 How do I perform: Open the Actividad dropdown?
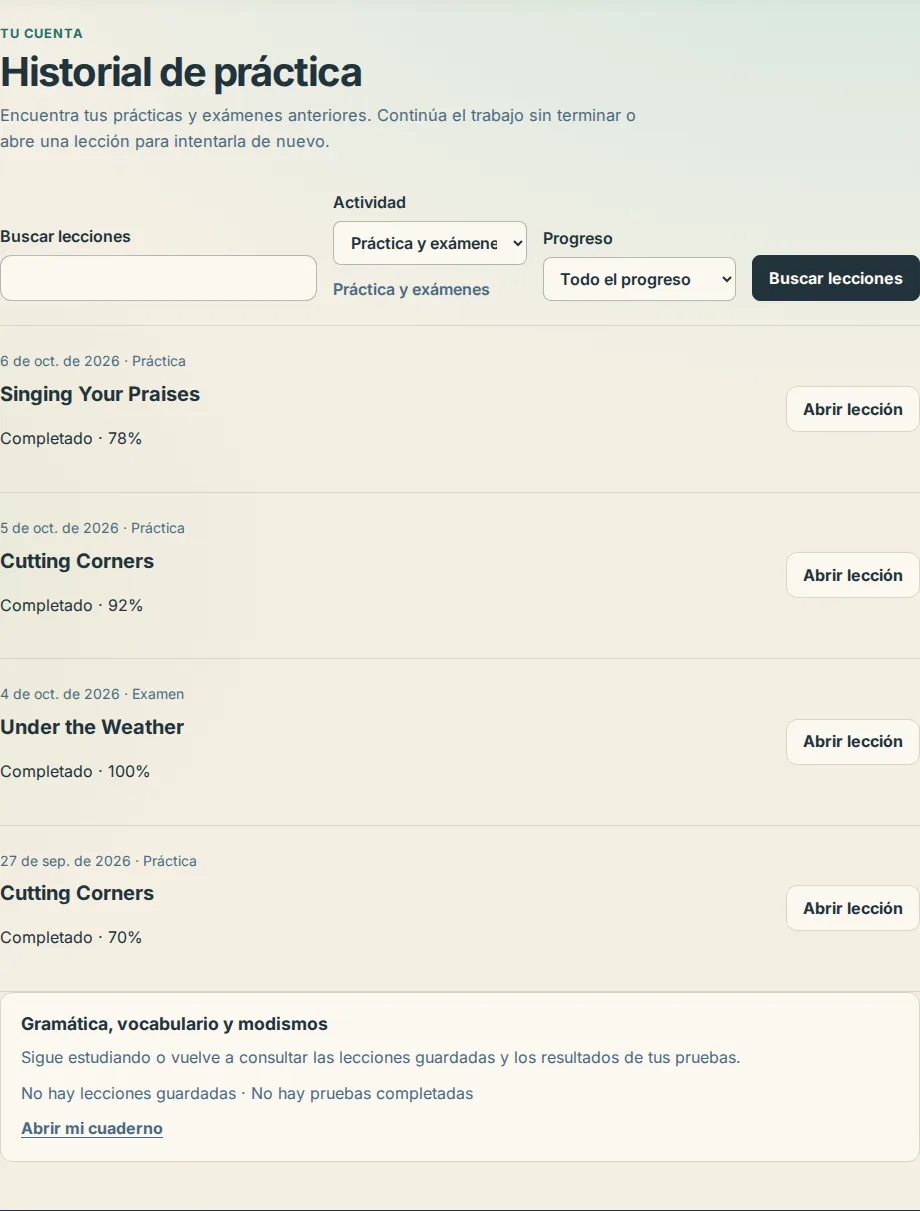pos(430,243)
